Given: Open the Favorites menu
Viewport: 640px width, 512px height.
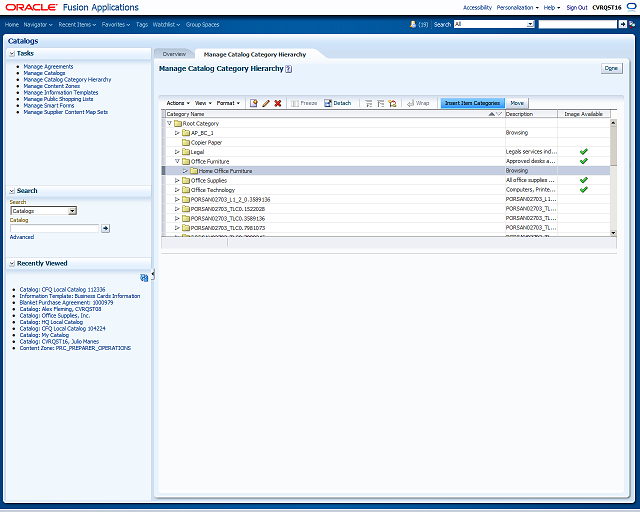Looking at the screenshot, I should (116, 24).
